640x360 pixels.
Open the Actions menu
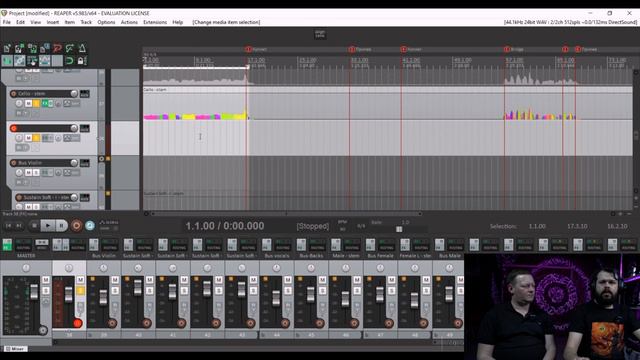click(x=129, y=22)
